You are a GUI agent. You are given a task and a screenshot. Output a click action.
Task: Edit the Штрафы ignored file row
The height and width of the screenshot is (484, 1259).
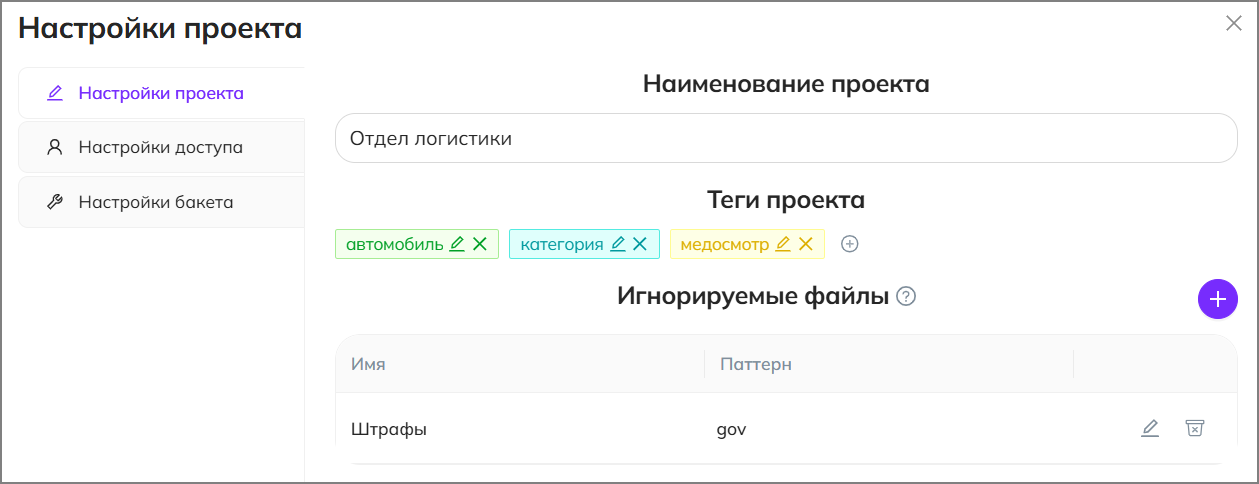1150,429
